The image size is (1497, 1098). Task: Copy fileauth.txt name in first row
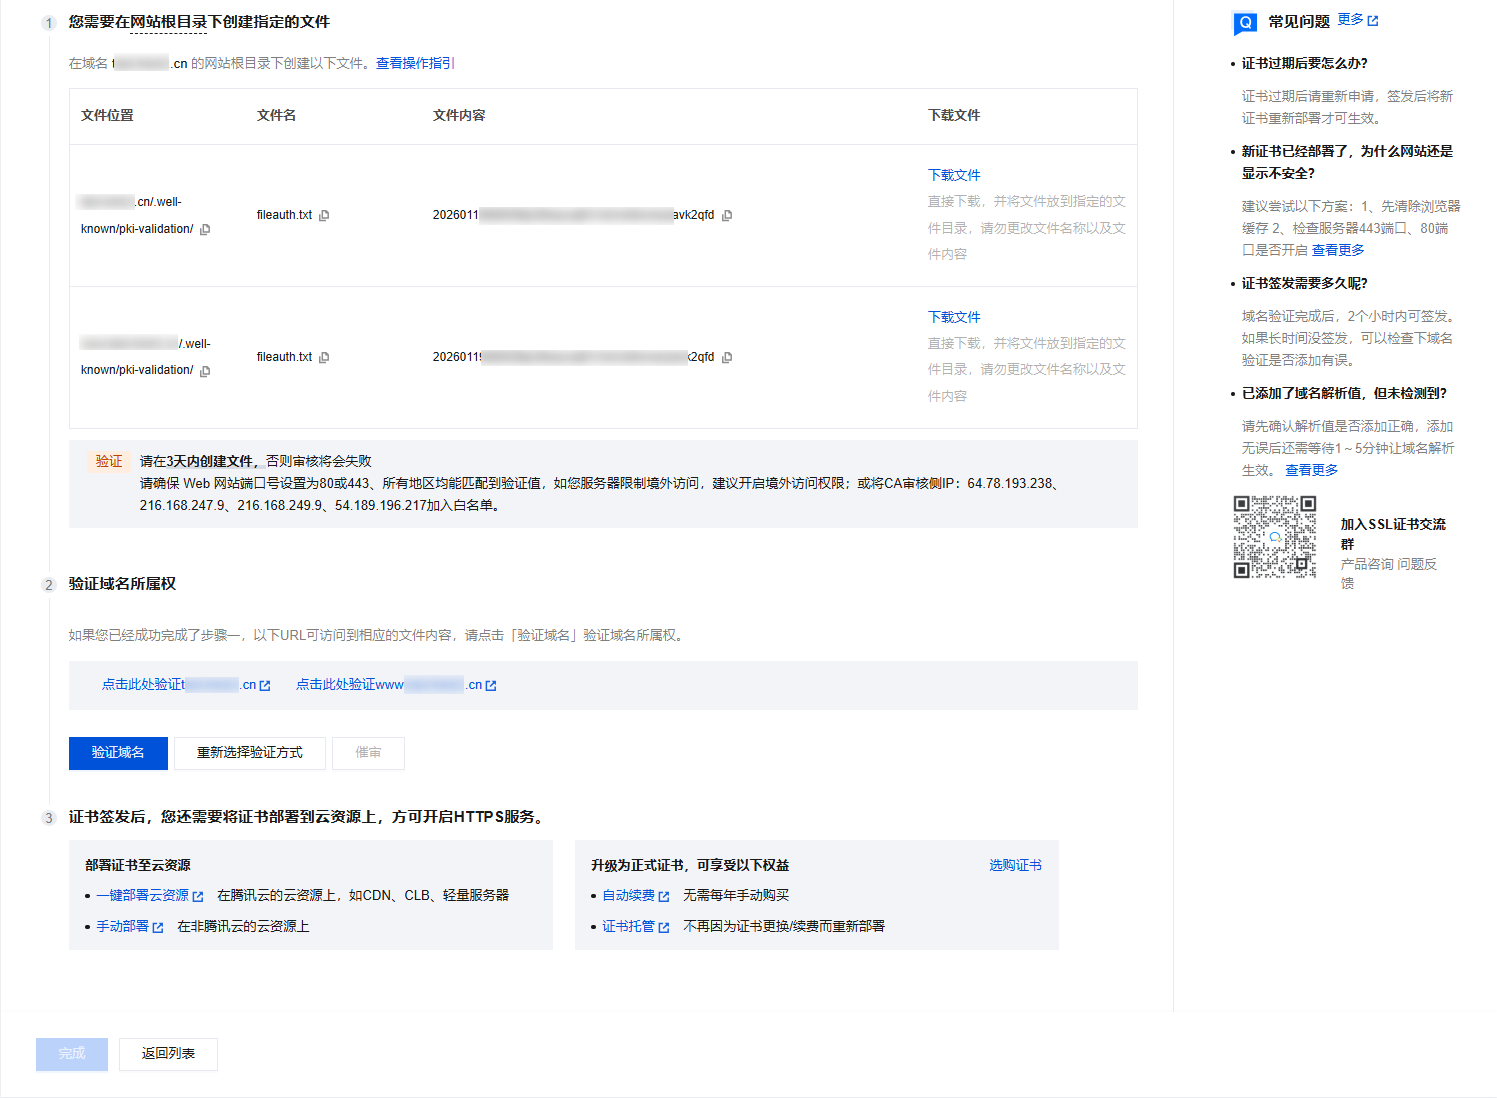click(324, 216)
